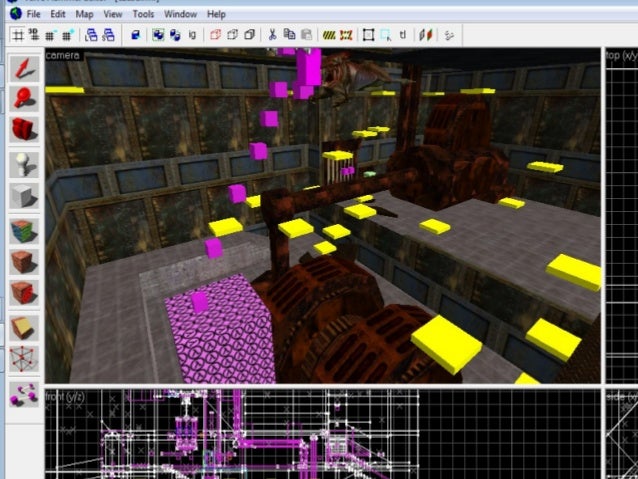The width and height of the screenshot is (638, 479).
Task: Open the Window menu
Action: point(180,14)
